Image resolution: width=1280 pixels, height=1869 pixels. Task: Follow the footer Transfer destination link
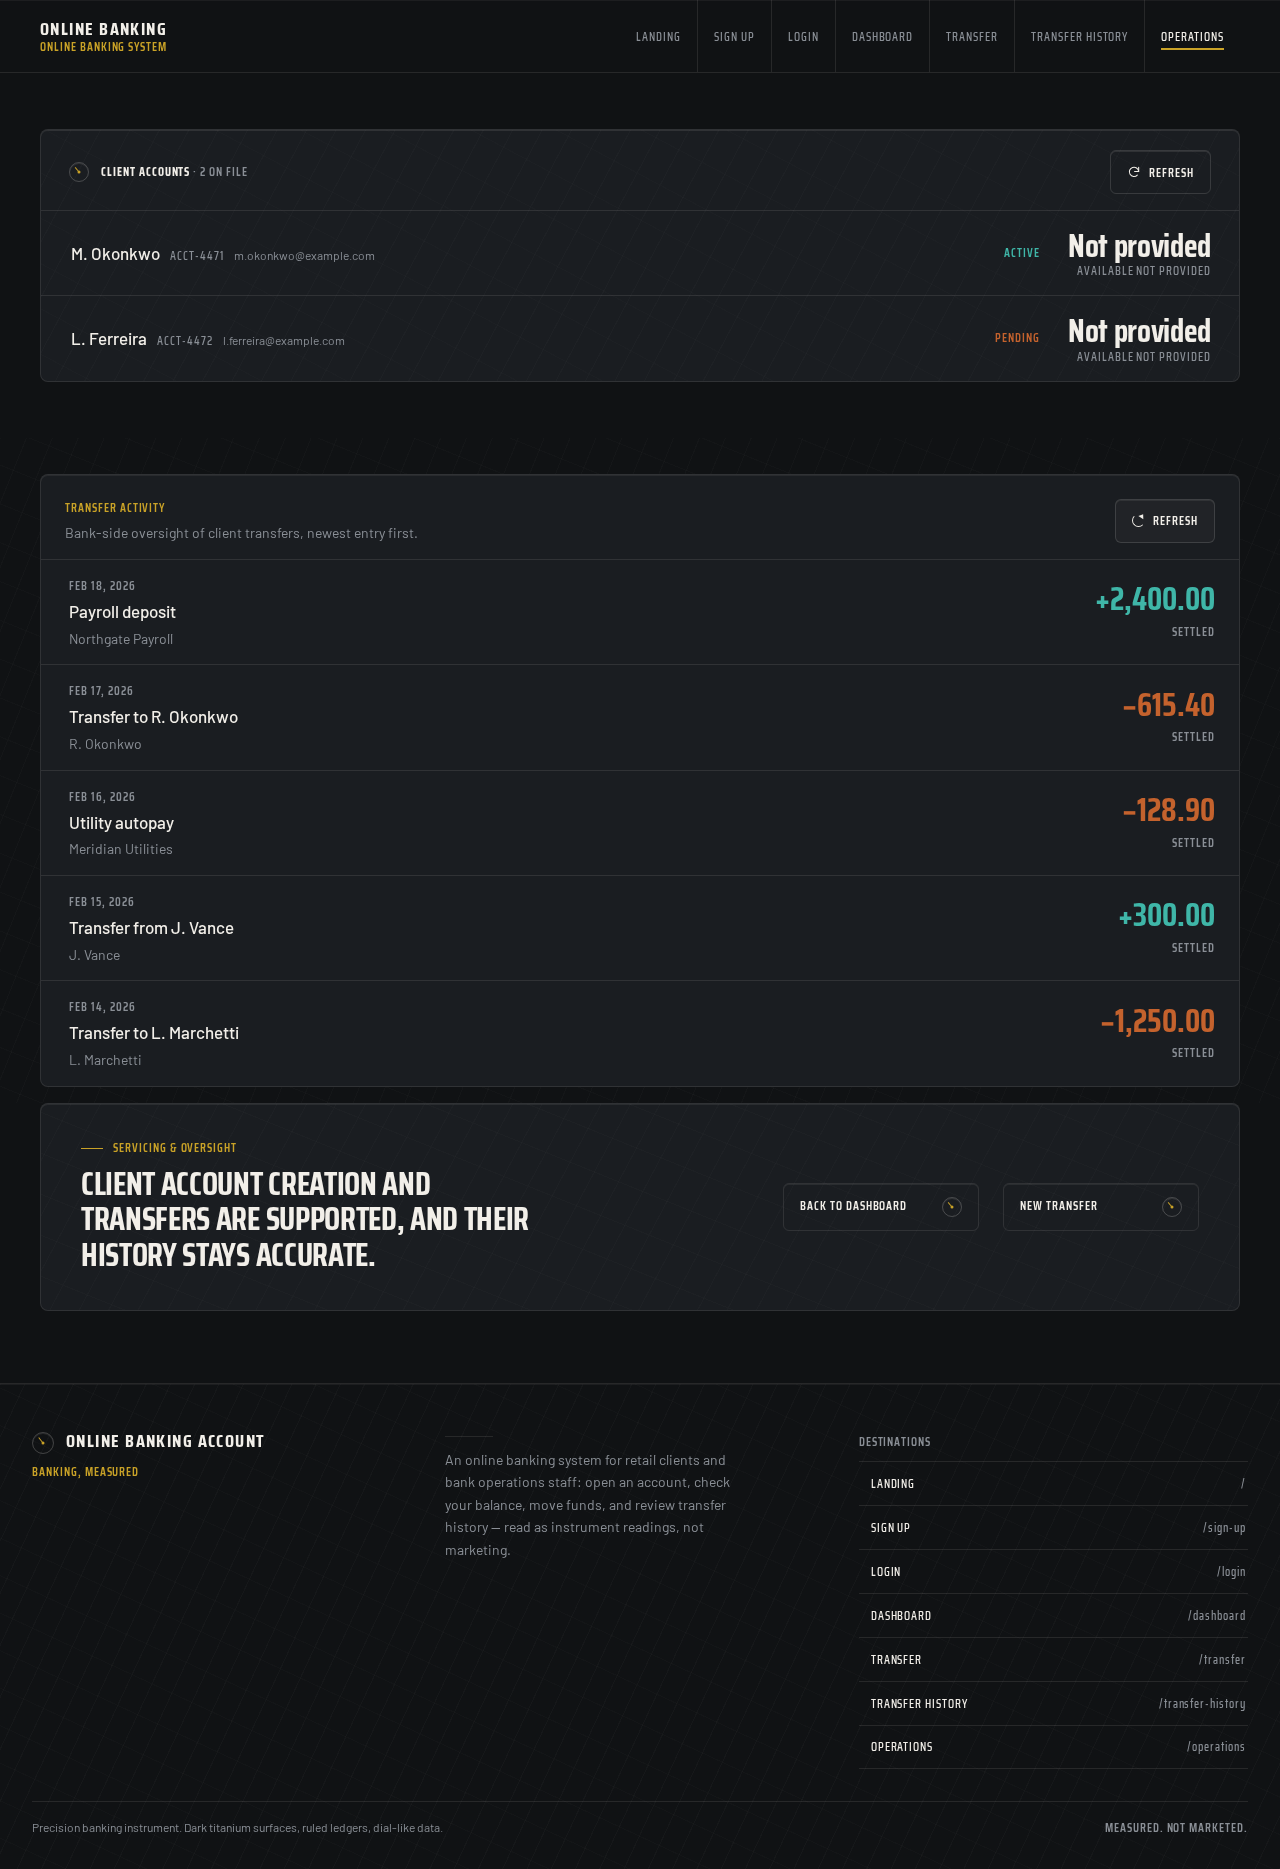pyautogui.click(x=1053, y=1660)
